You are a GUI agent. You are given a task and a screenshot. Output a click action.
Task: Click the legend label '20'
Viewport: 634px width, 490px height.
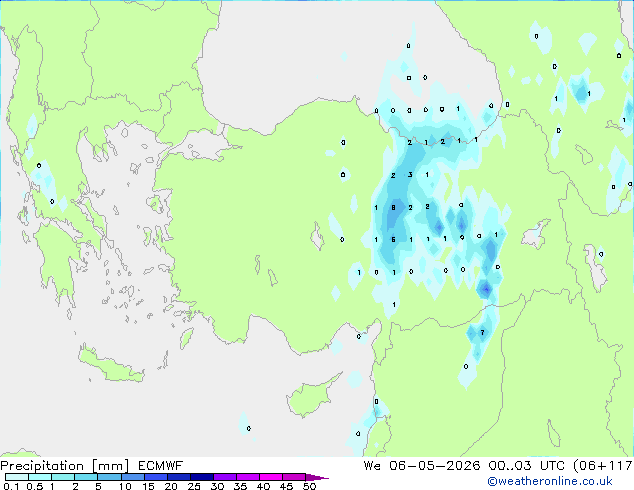coord(171,486)
